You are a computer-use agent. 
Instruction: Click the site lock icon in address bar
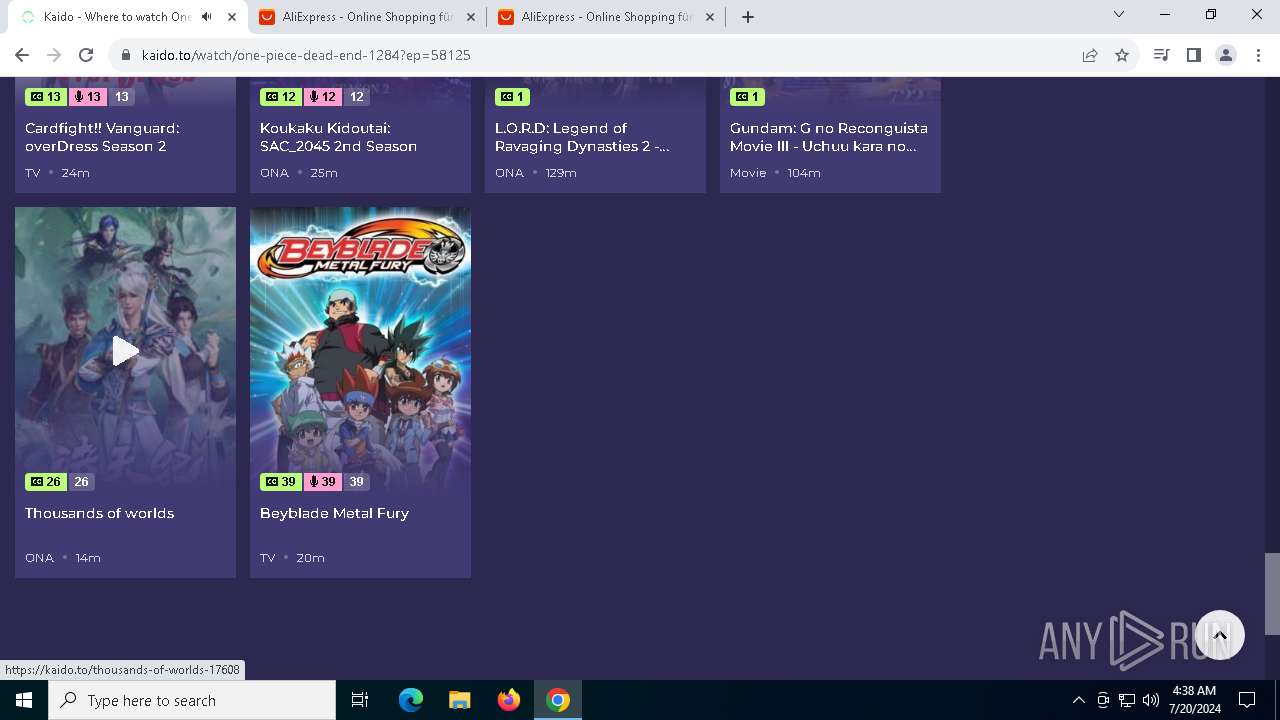125,55
